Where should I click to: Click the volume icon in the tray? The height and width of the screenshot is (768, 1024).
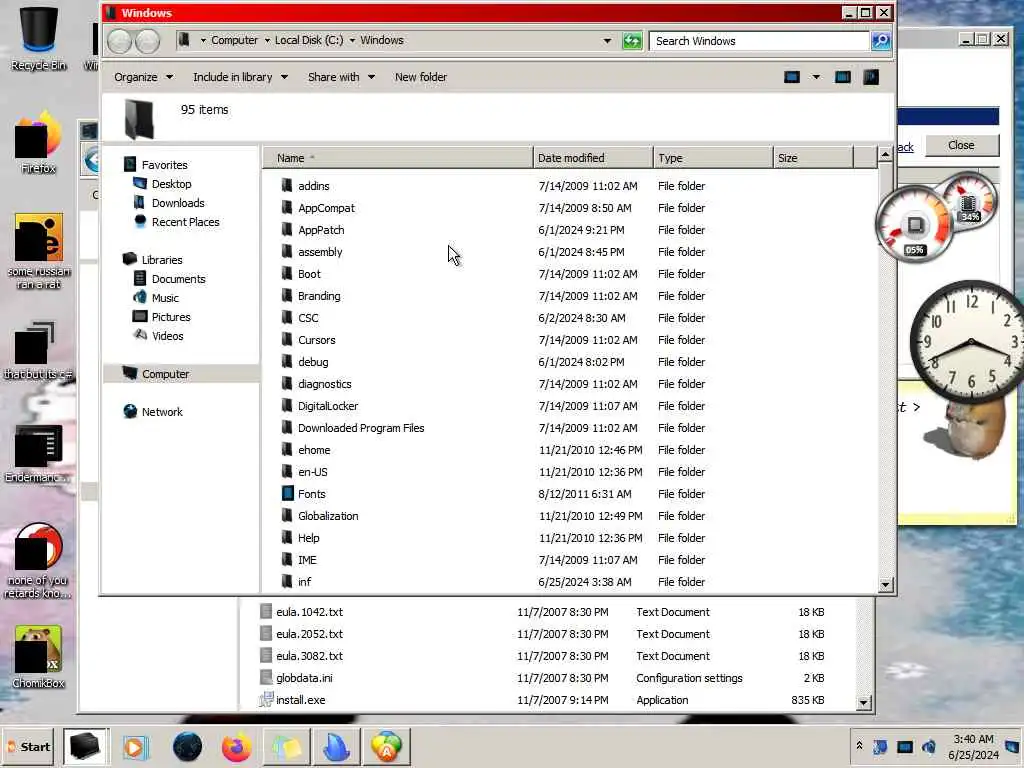[929, 746]
